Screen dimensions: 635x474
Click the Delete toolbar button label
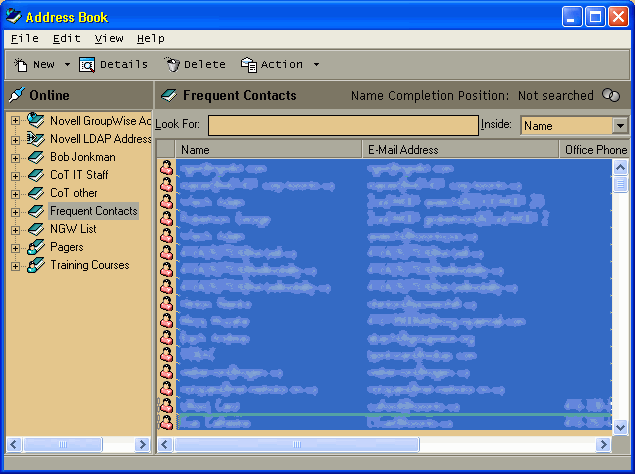pos(205,64)
